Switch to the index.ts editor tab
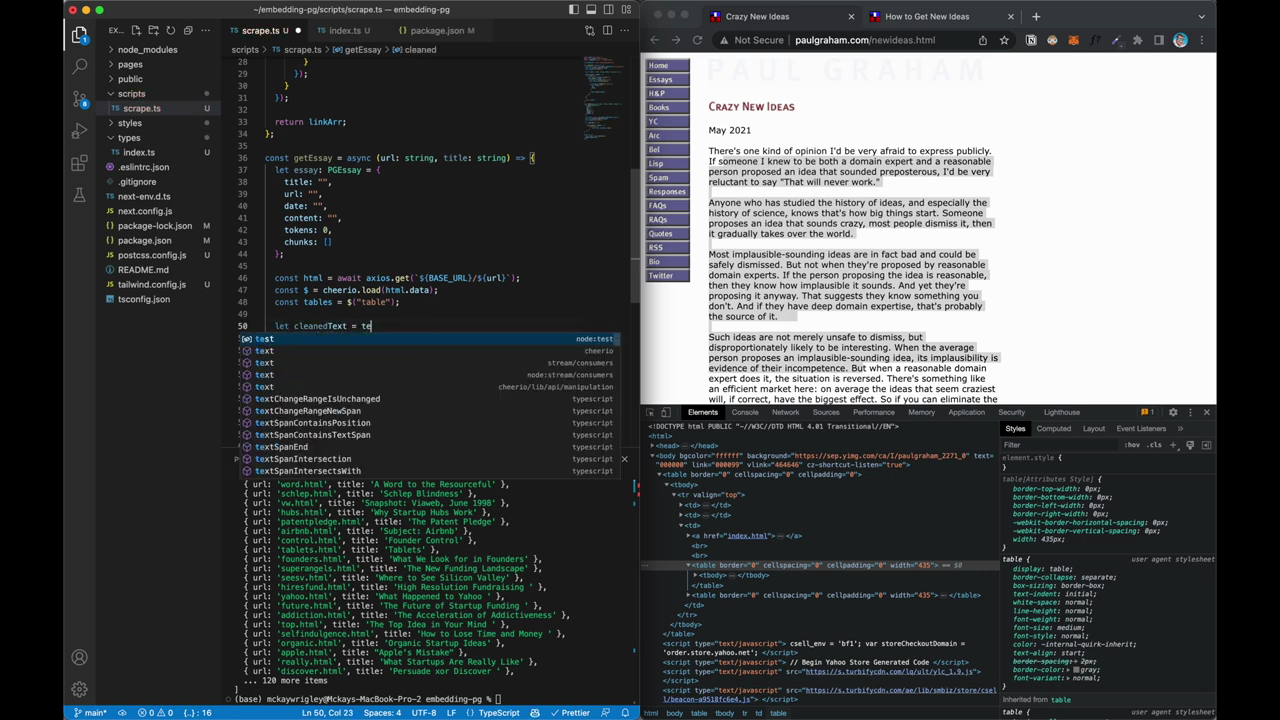Screen dimensions: 1280x720 tap(345, 30)
